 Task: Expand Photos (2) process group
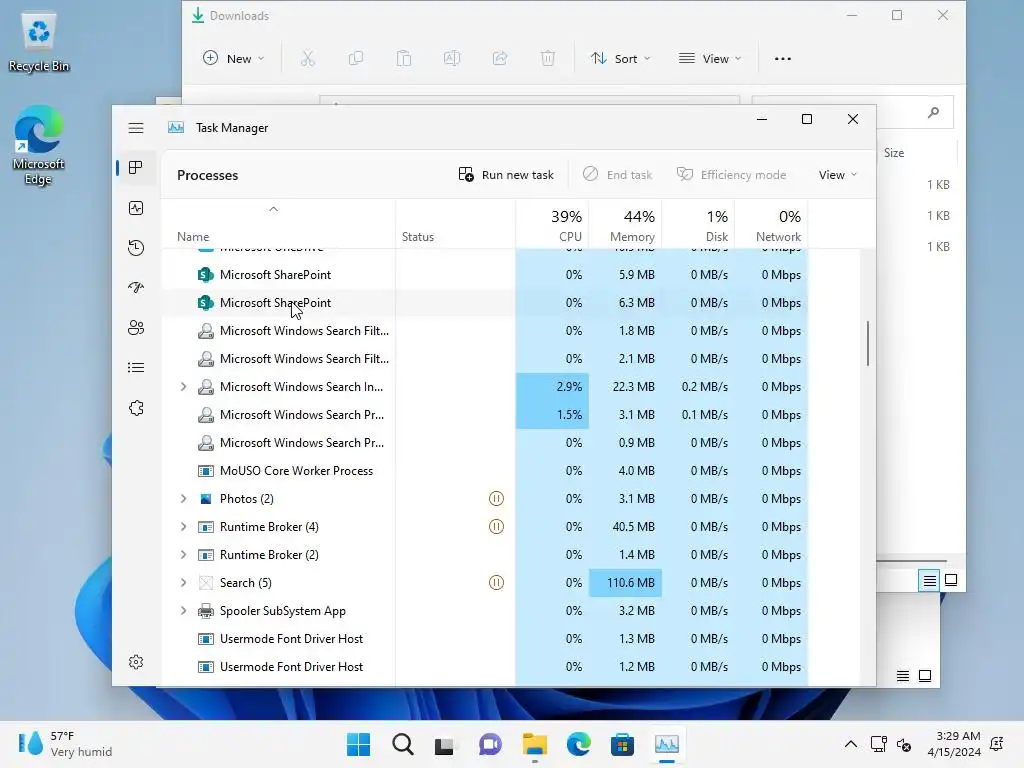(184, 498)
